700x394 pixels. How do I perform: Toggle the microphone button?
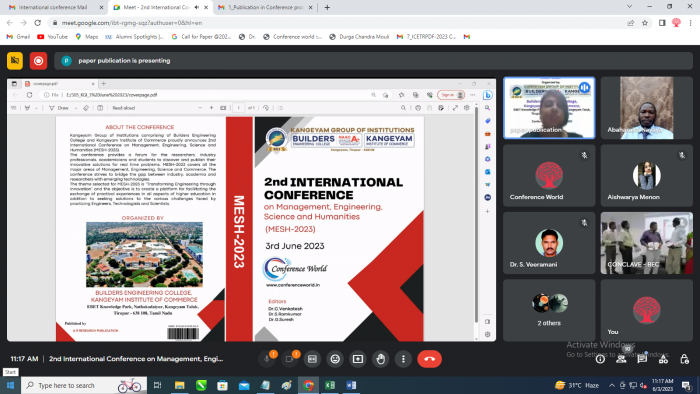pos(267,359)
